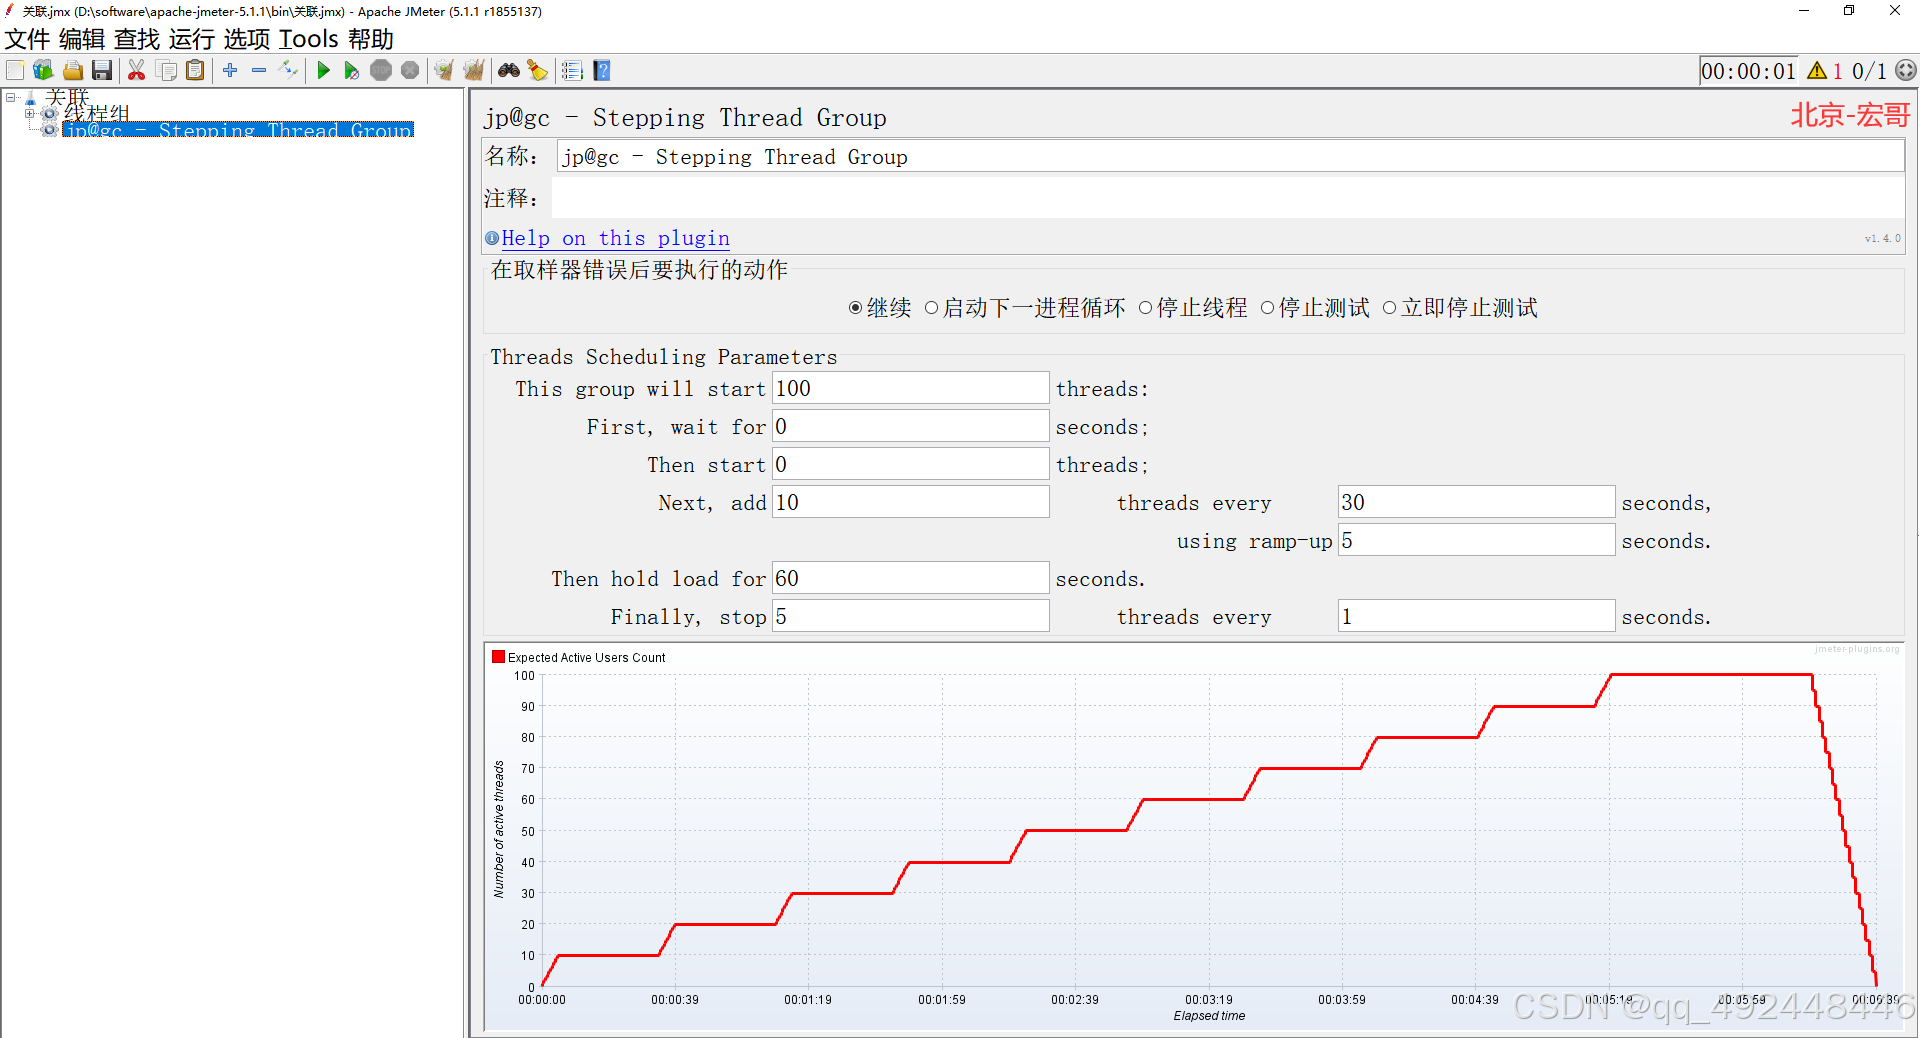Edit 'This group will start' threads field
The width and height of the screenshot is (1920, 1038).
pos(910,388)
